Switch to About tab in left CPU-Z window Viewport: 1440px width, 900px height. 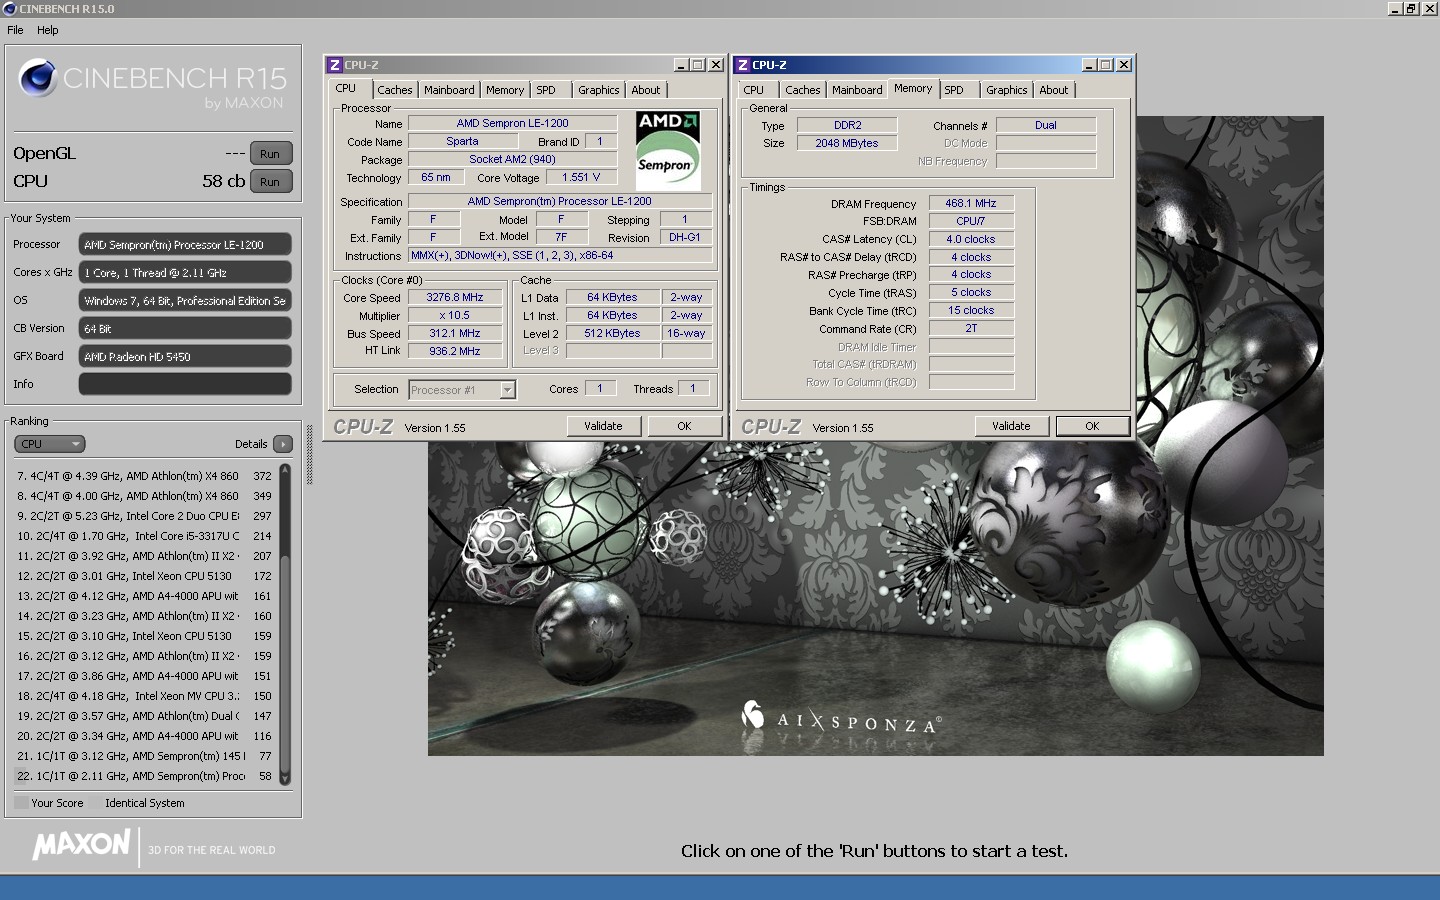click(x=646, y=90)
